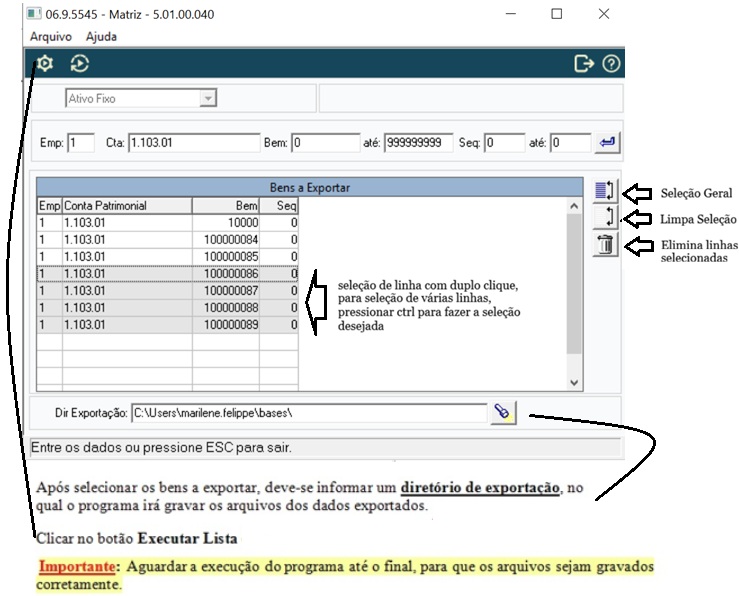Minimize the Matriz window
The image size is (739, 596).
click(511, 14)
